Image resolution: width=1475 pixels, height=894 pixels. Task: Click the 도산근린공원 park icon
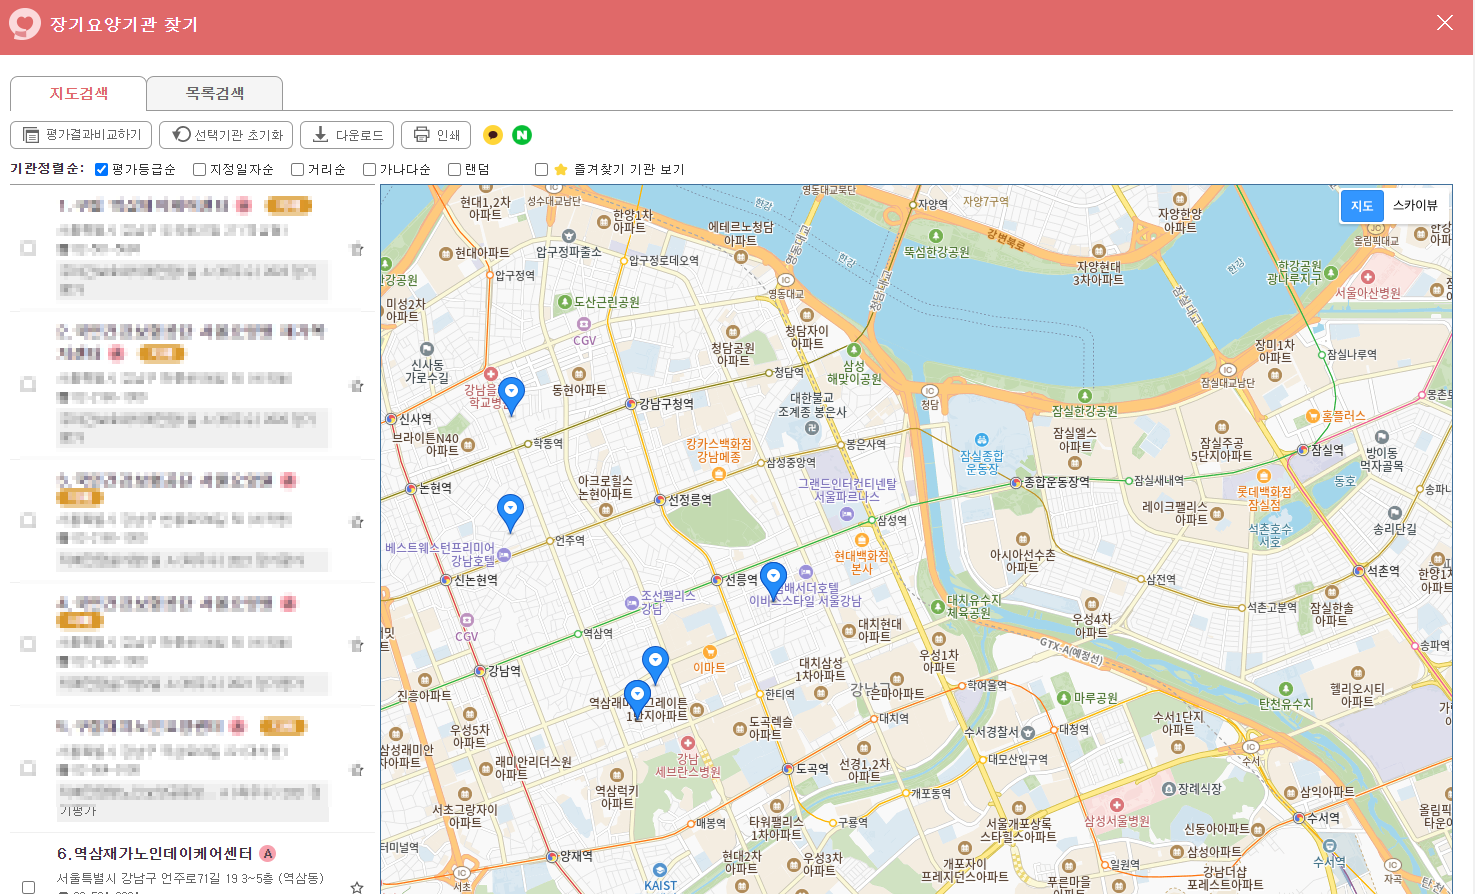565,302
